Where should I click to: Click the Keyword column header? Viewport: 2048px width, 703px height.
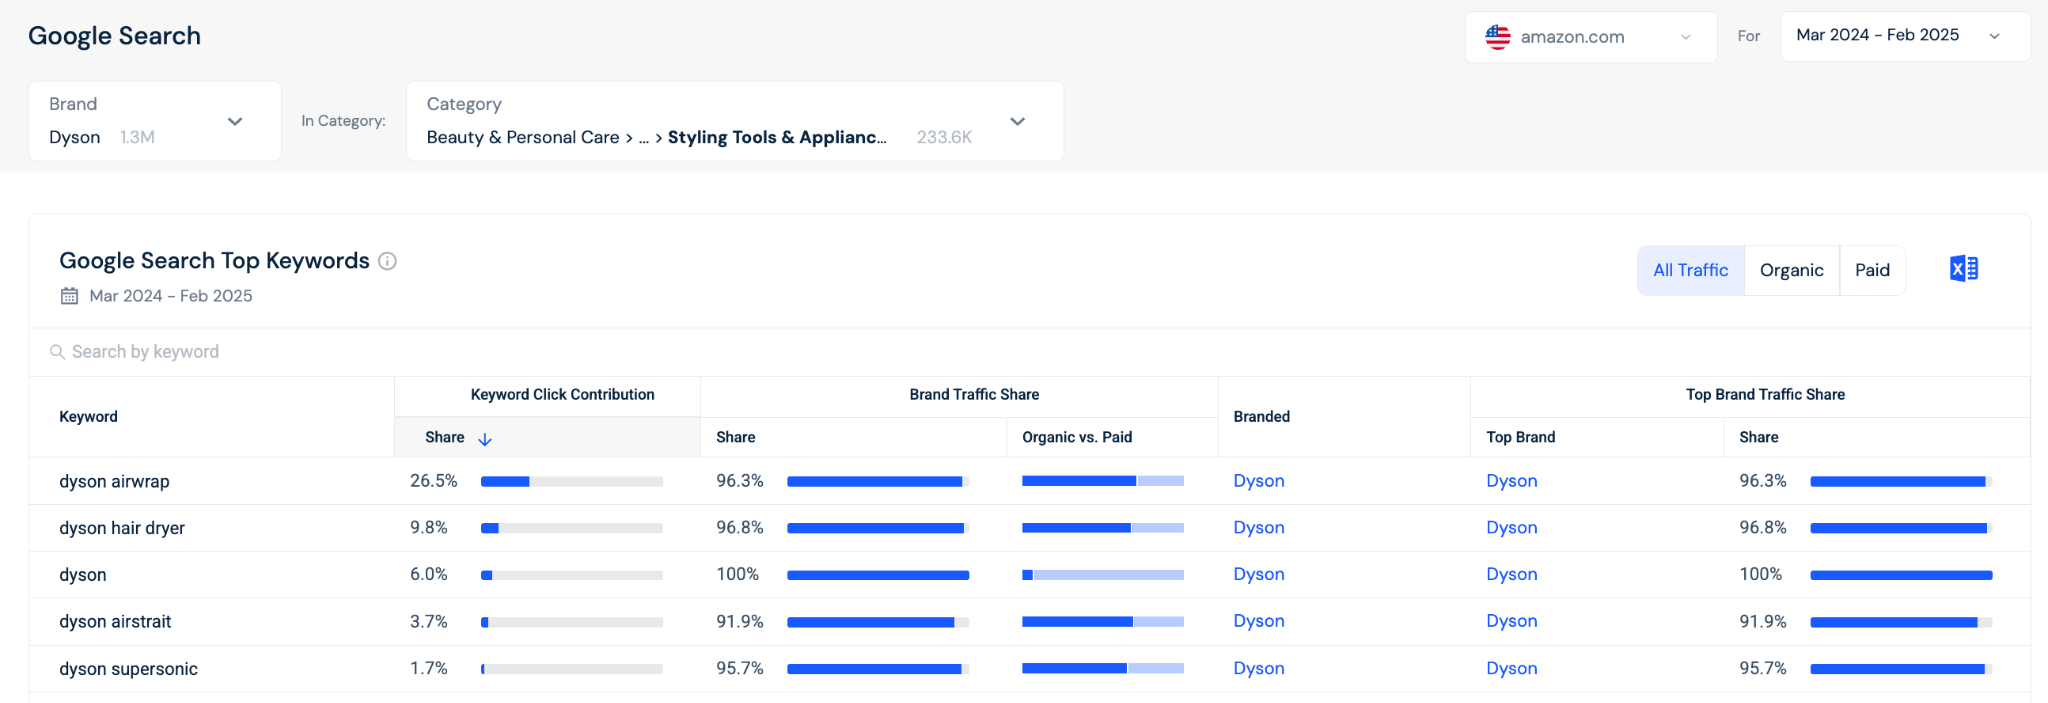[x=88, y=417]
